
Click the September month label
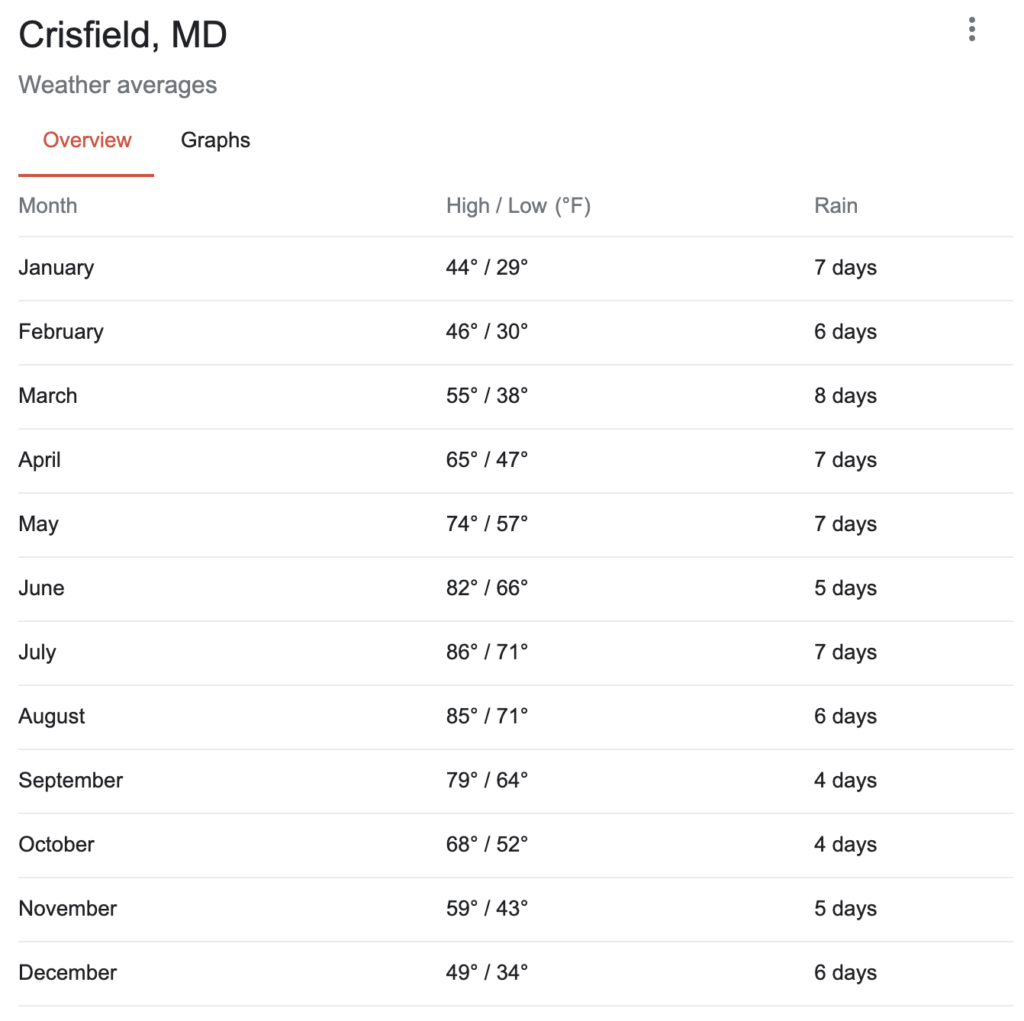pos(71,780)
